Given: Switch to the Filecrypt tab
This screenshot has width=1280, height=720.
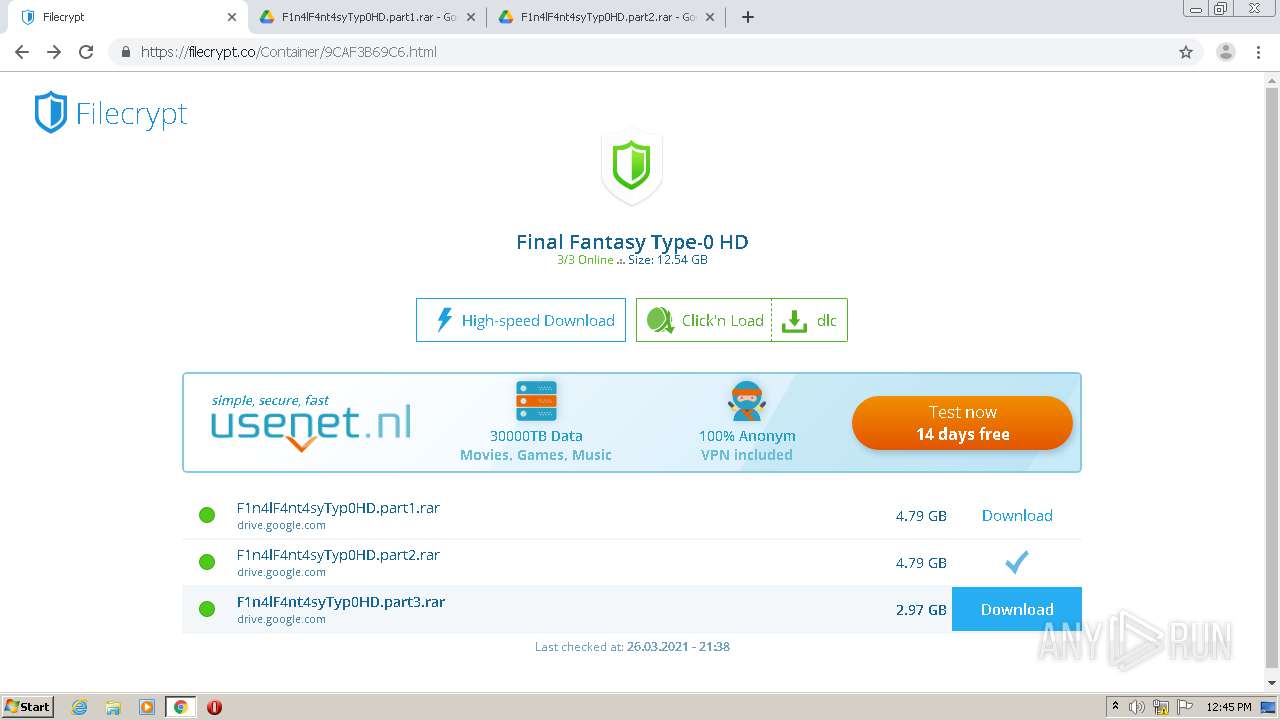Looking at the screenshot, I should (x=127, y=17).
